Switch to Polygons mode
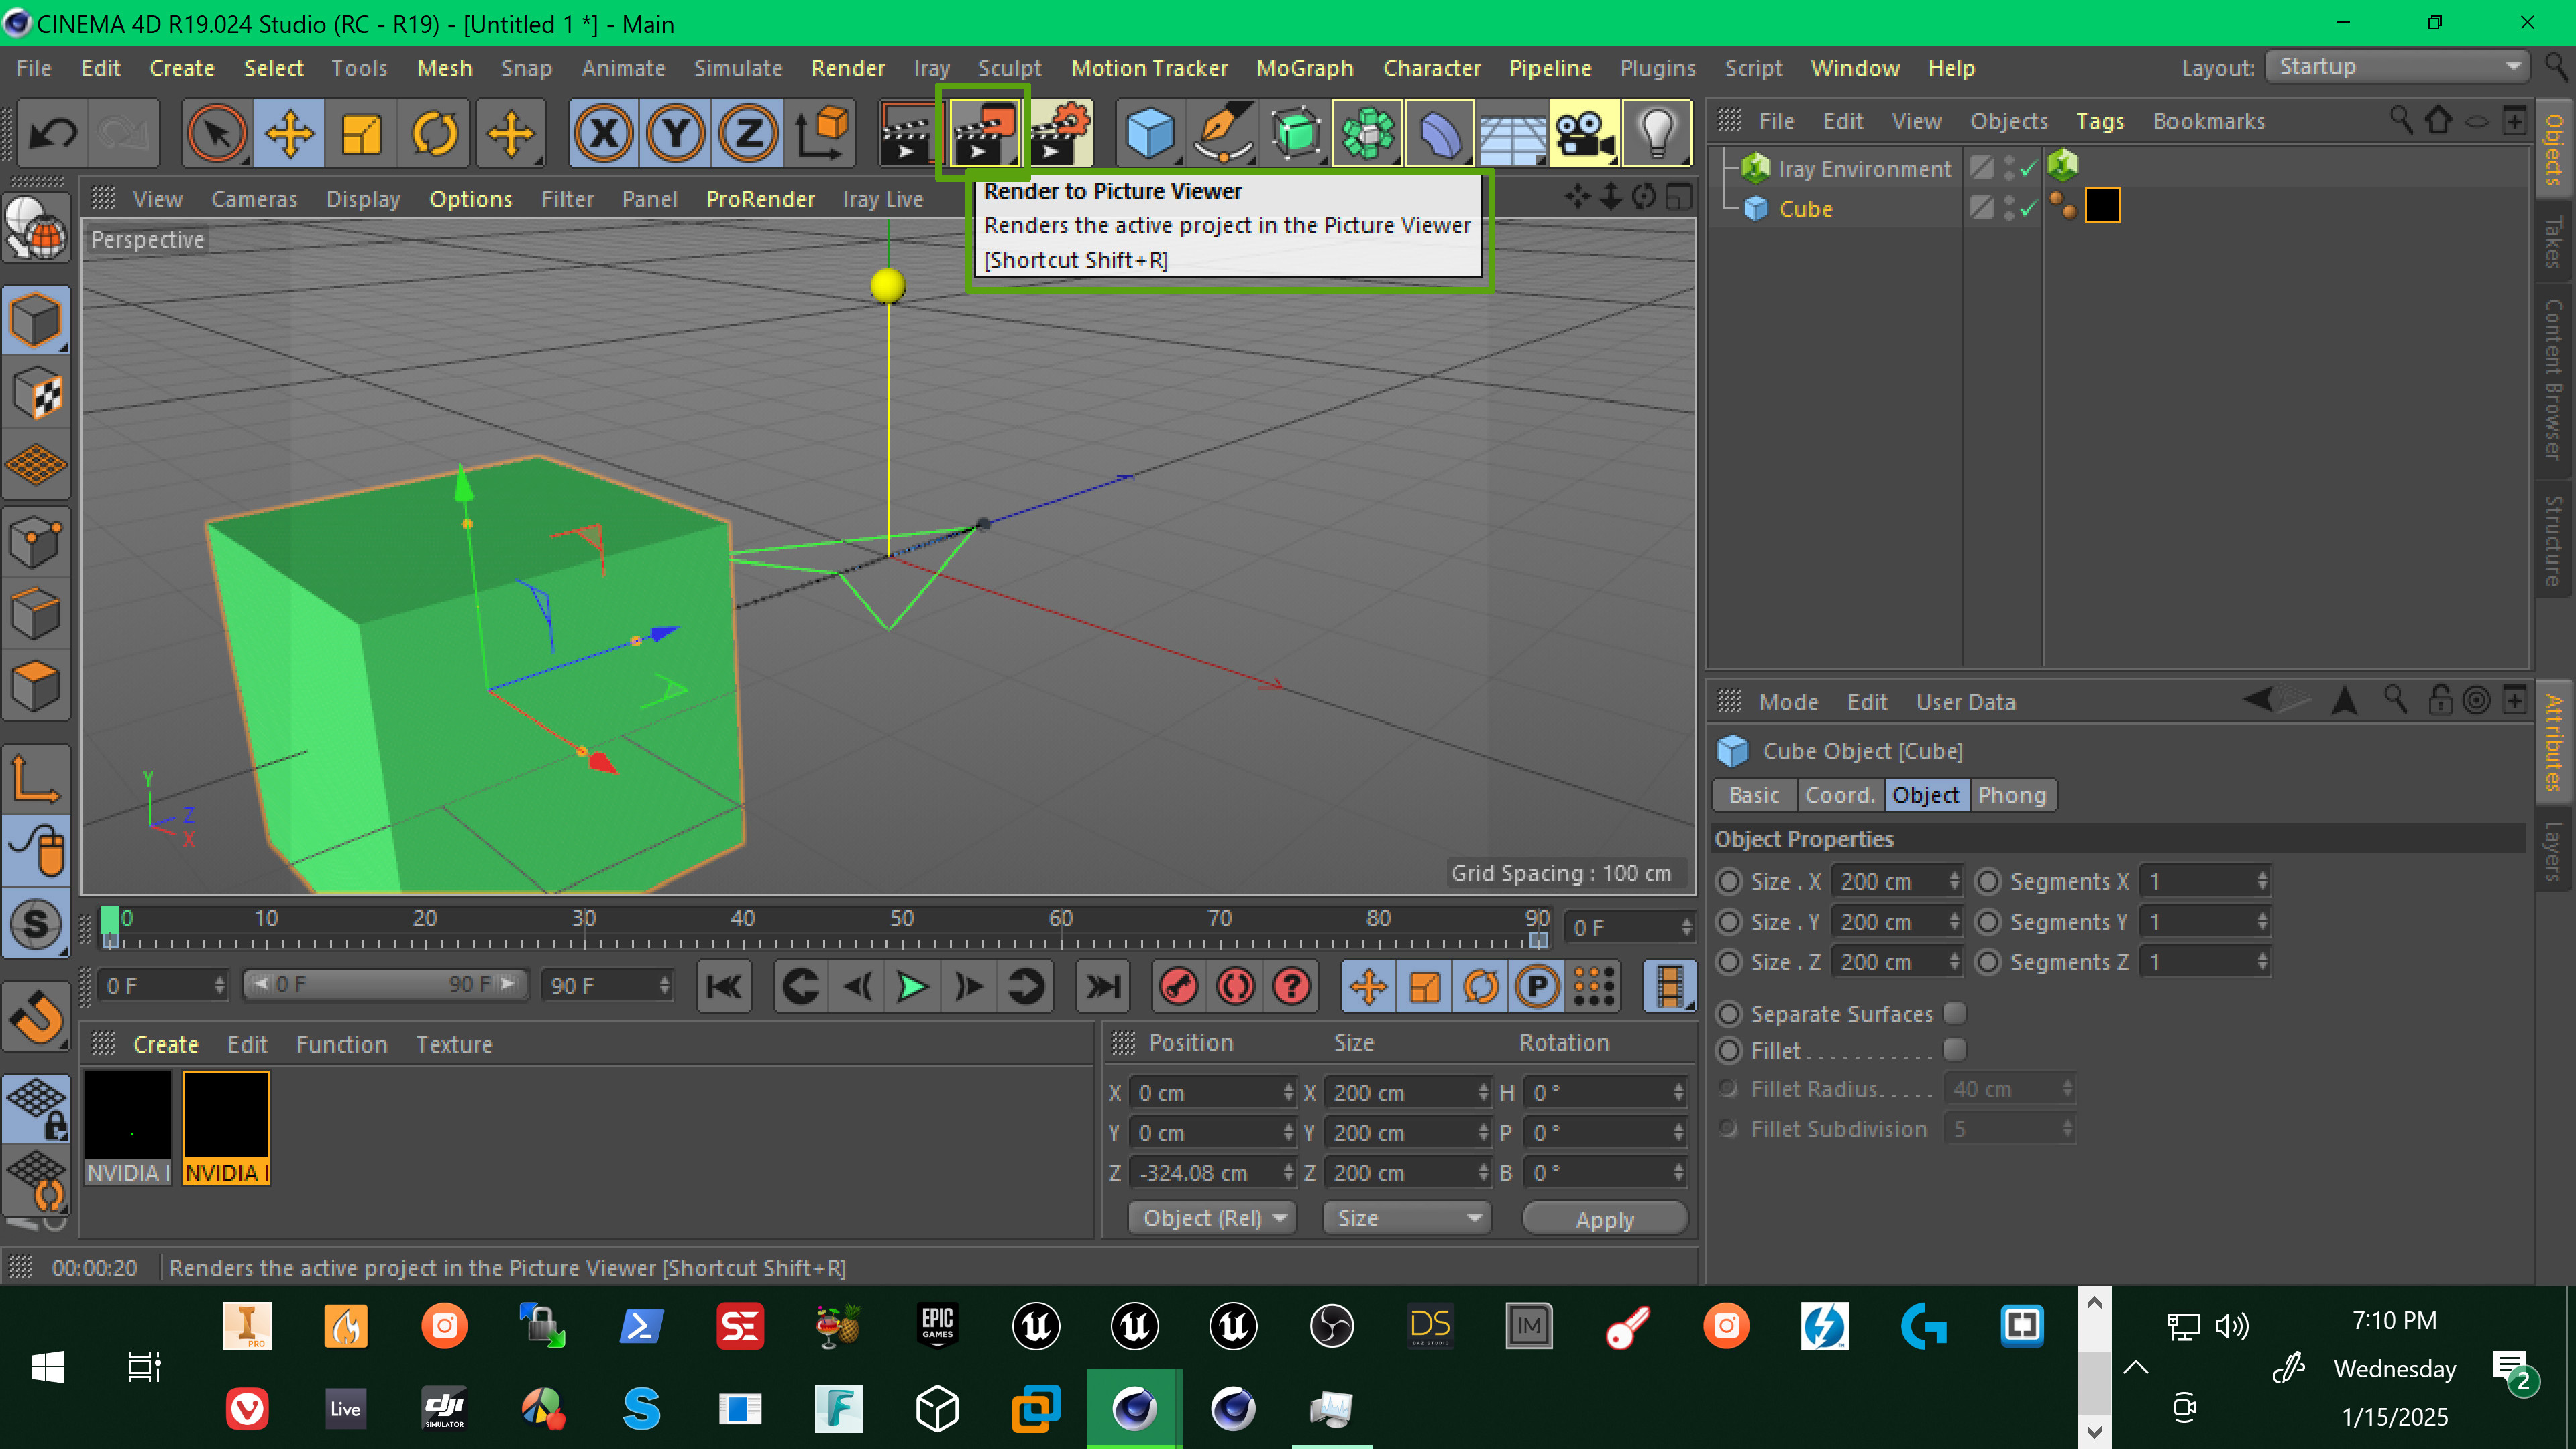This screenshot has height=1449, width=2576. (x=37, y=687)
